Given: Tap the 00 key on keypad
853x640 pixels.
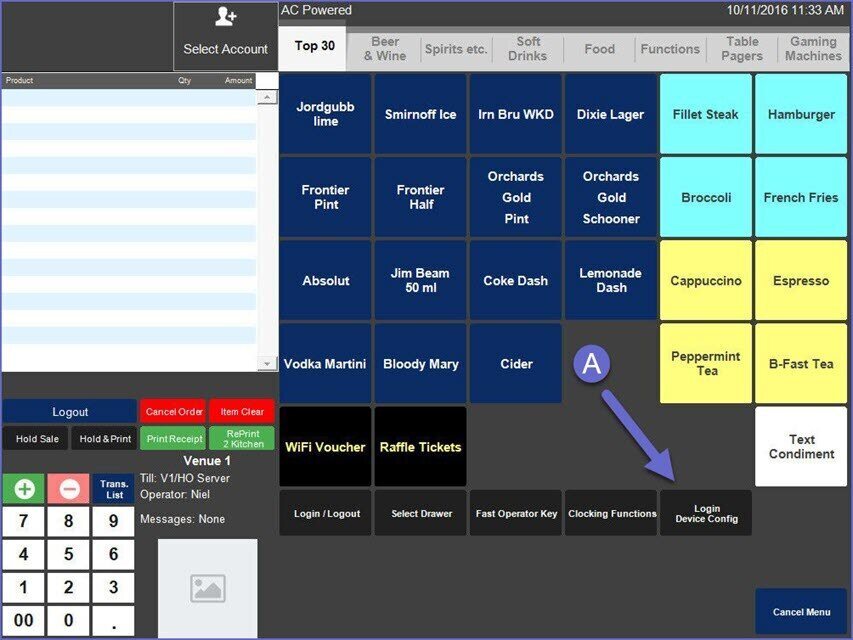Looking at the screenshot, I should pos(23,620).
